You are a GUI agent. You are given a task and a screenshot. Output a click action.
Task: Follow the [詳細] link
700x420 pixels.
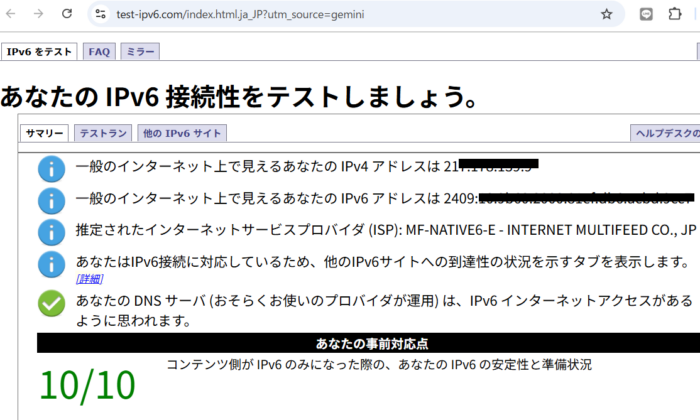[90, 279]
